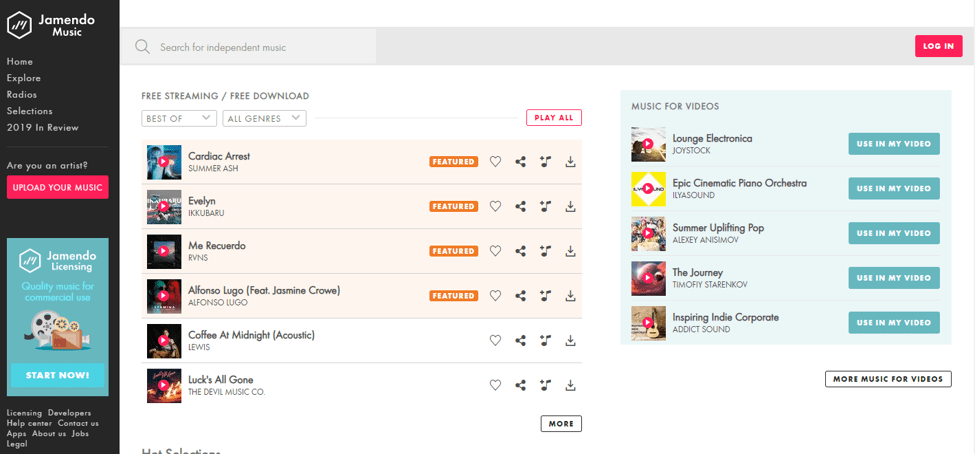The image size is (975, 454).
Task: Open artist THE DEVIL MUSIC CO. link
Action: (227, 392)
